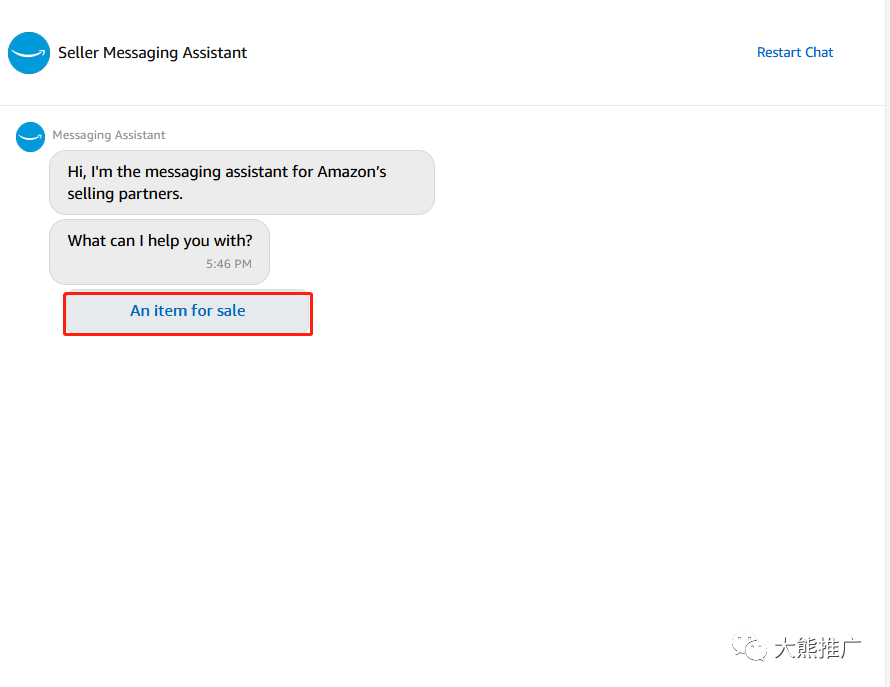Click the 5:46 PM message timestamp
Viewport: 890px width, 687px height.
(x=229, y=265)
